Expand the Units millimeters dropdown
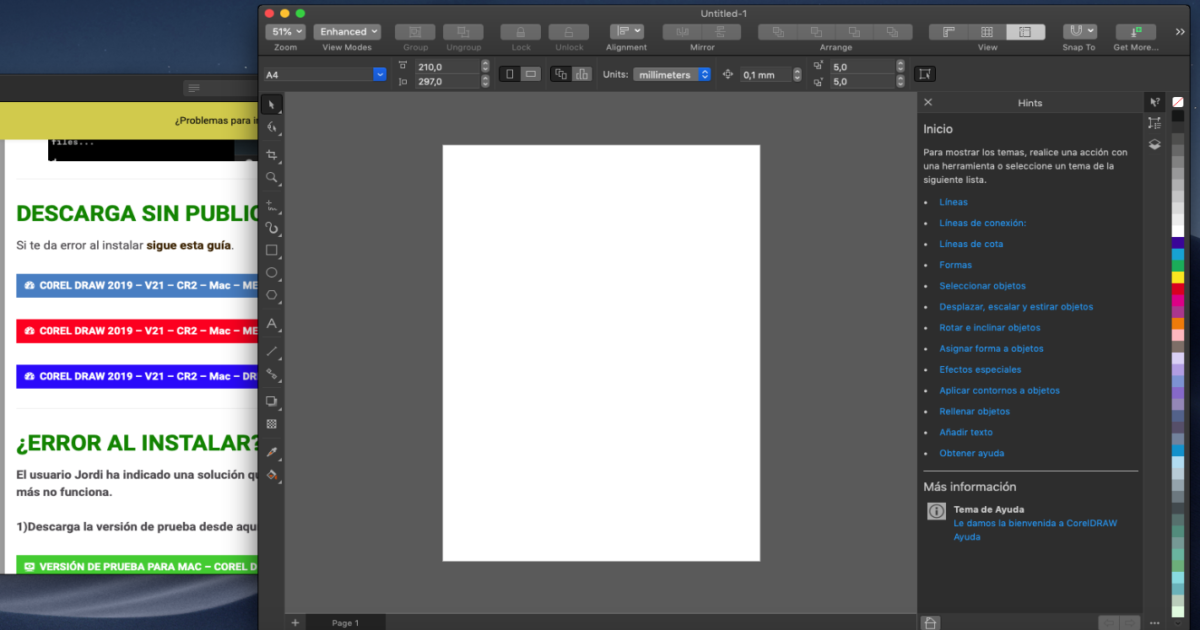Screen dimensions: 1200x630 coord(671,74)
